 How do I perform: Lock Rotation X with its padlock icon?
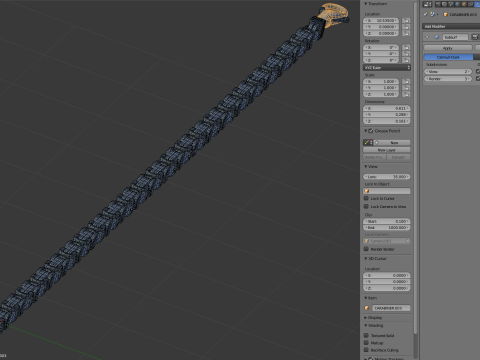[406, 48]
